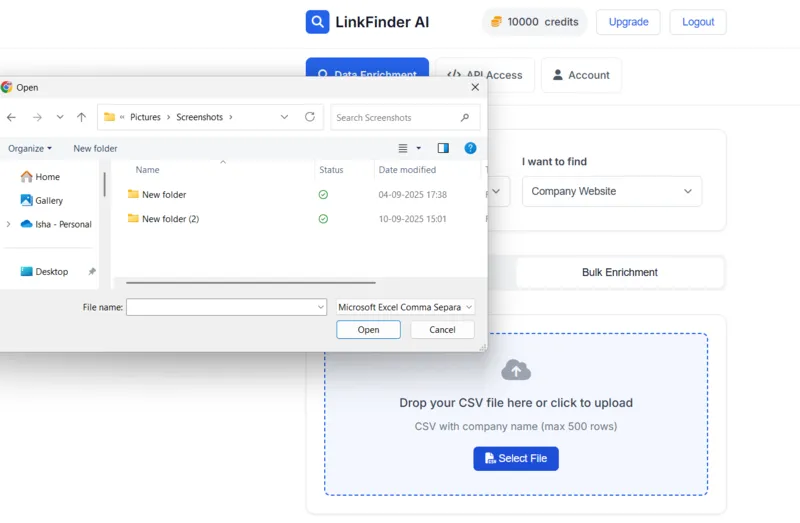Viewport: 800px width, 523px height.
Task: Toggle the preview pane icon
Action: [443, 148]
